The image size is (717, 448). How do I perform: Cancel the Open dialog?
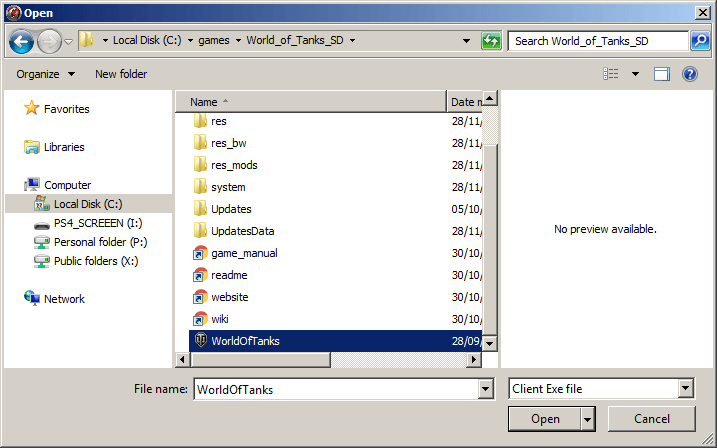[652, 419]
